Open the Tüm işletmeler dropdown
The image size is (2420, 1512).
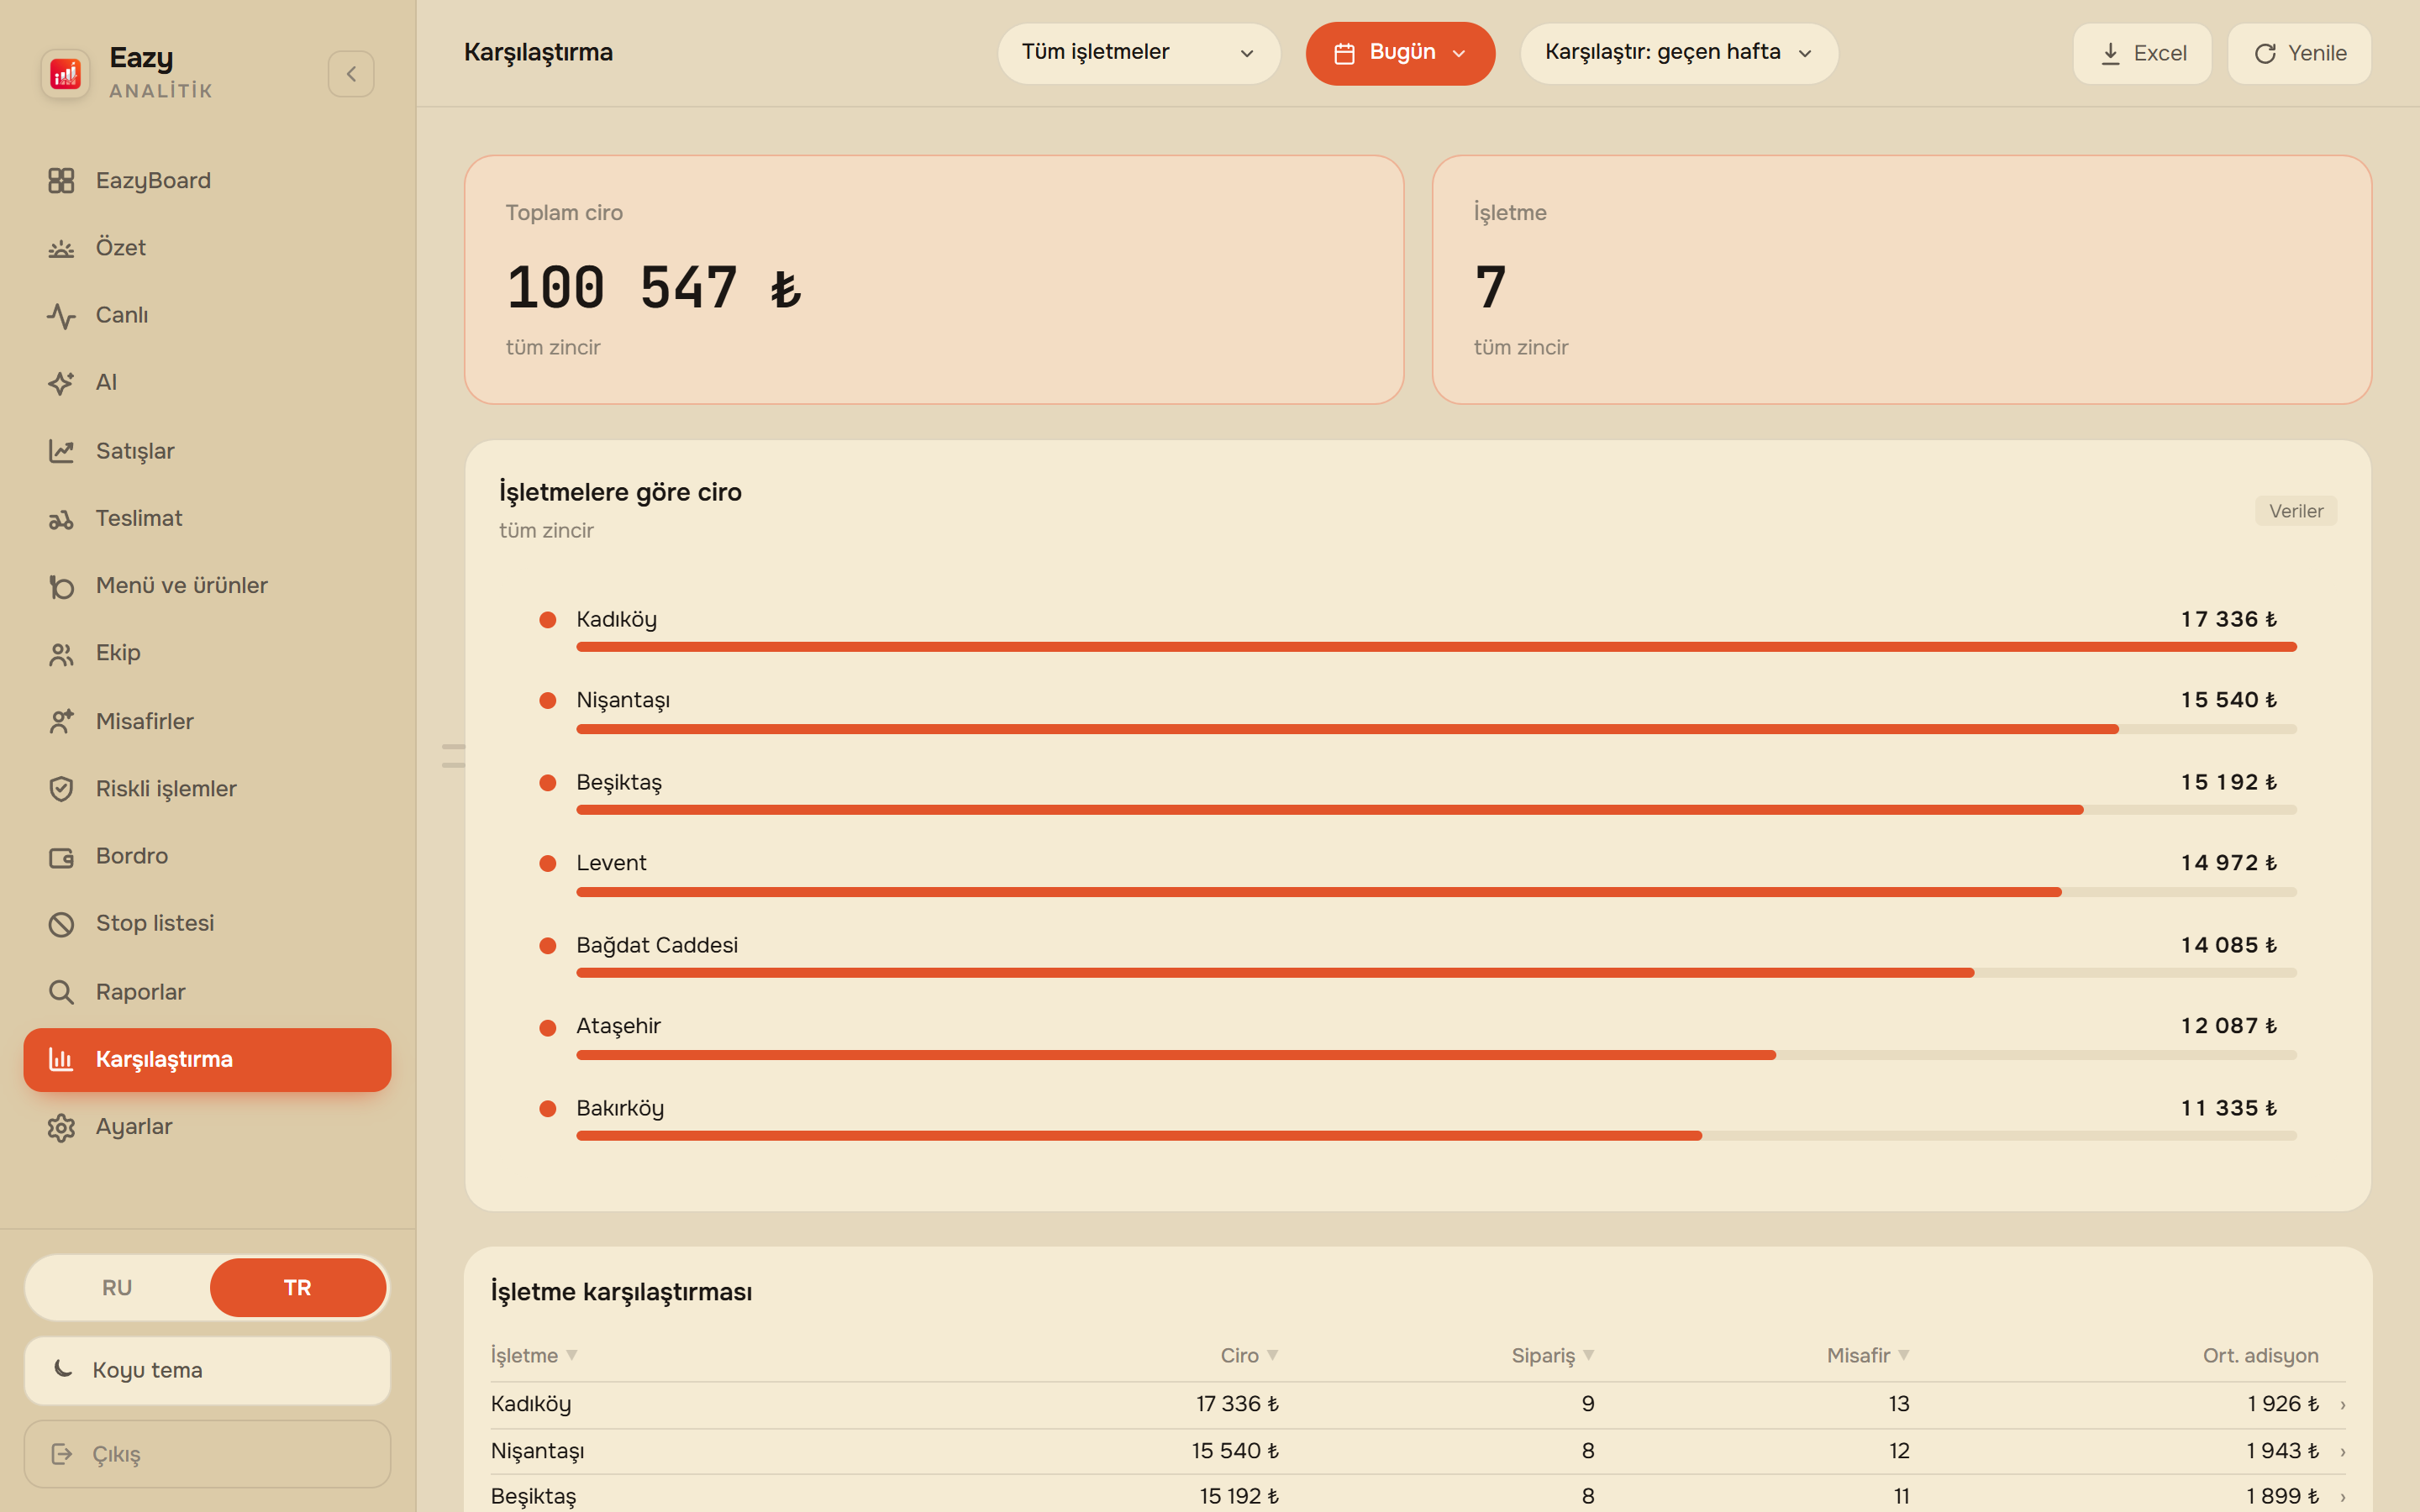(1139, 53)
